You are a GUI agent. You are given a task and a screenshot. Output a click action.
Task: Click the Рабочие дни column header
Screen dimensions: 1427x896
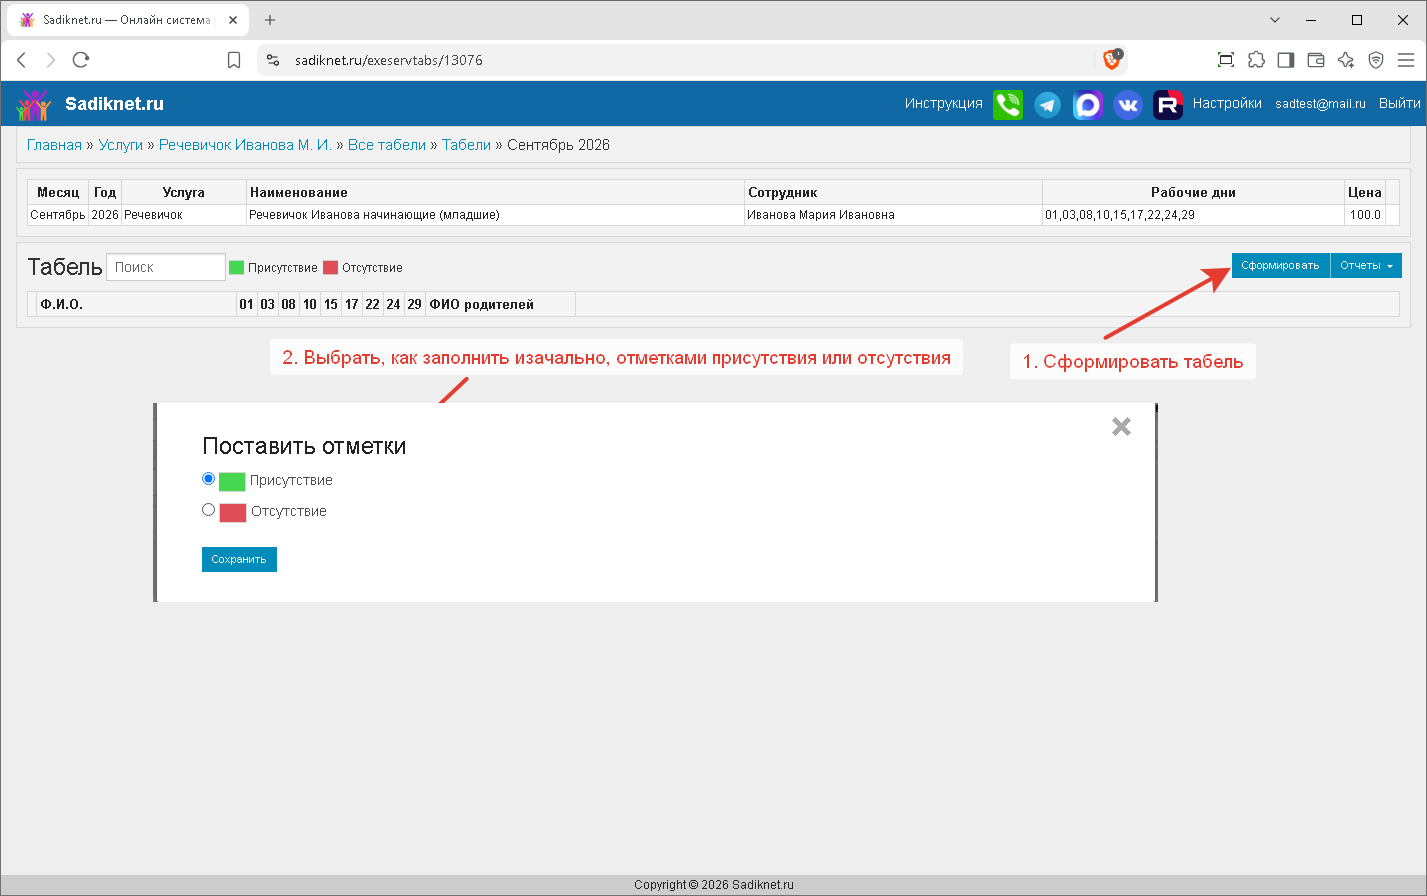pyautogui.click(x=1193, y=192)
